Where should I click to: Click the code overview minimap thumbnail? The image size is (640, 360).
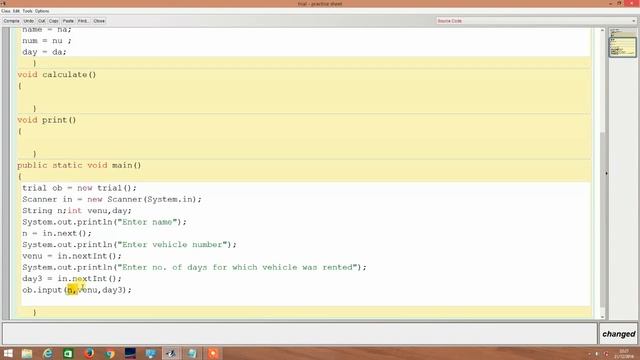pos(622,43)
